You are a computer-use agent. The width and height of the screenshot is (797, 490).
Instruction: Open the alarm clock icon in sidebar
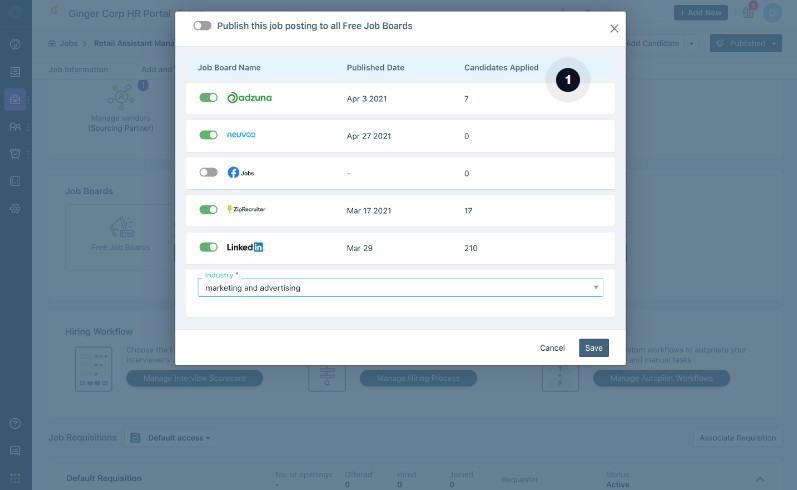point(15,154)
